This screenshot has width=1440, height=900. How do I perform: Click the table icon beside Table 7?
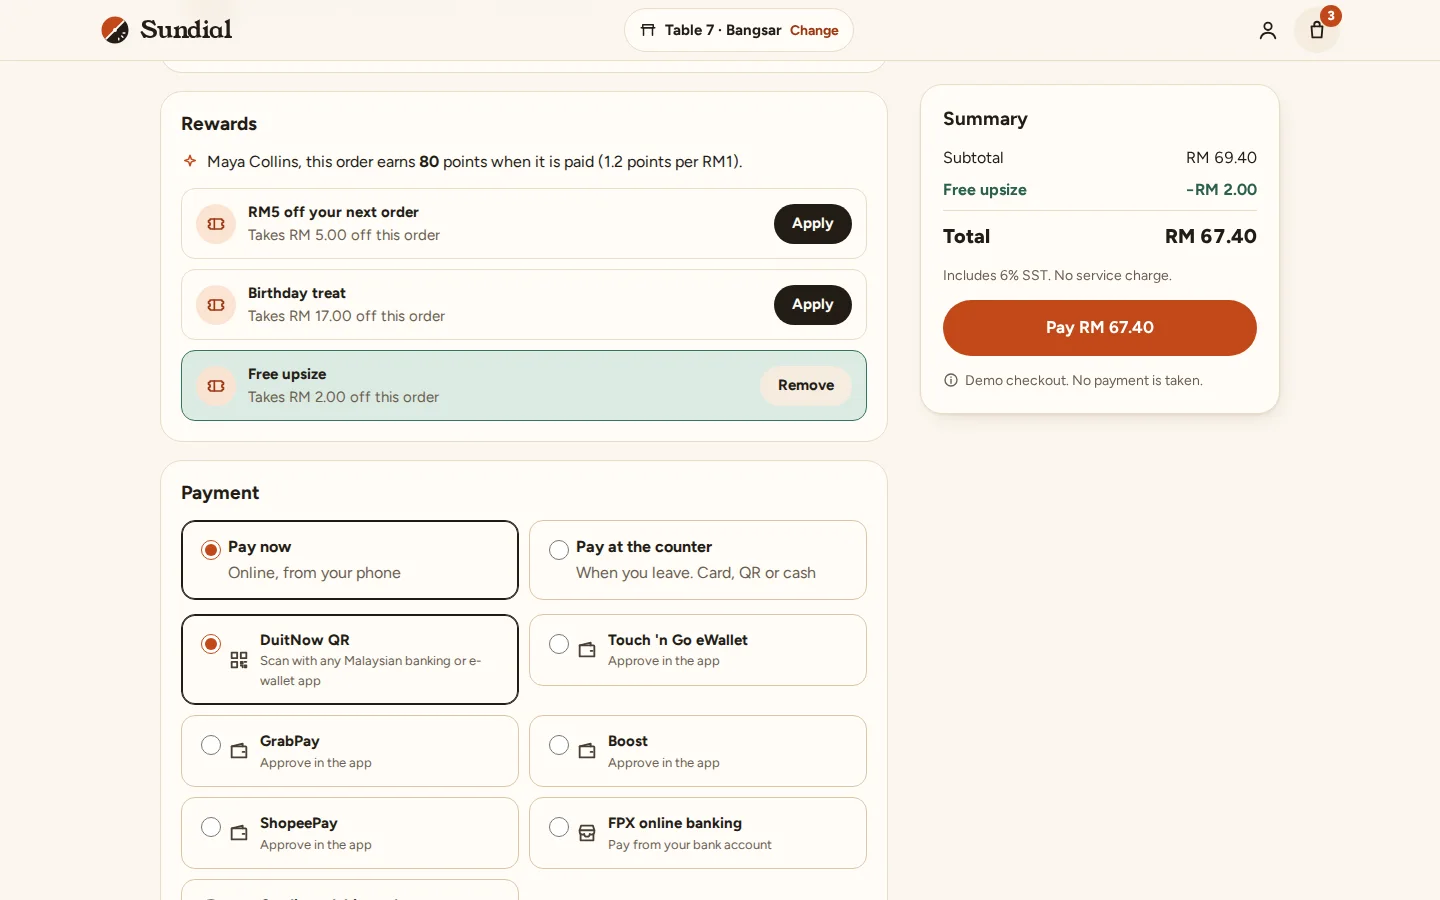point(648,30)
